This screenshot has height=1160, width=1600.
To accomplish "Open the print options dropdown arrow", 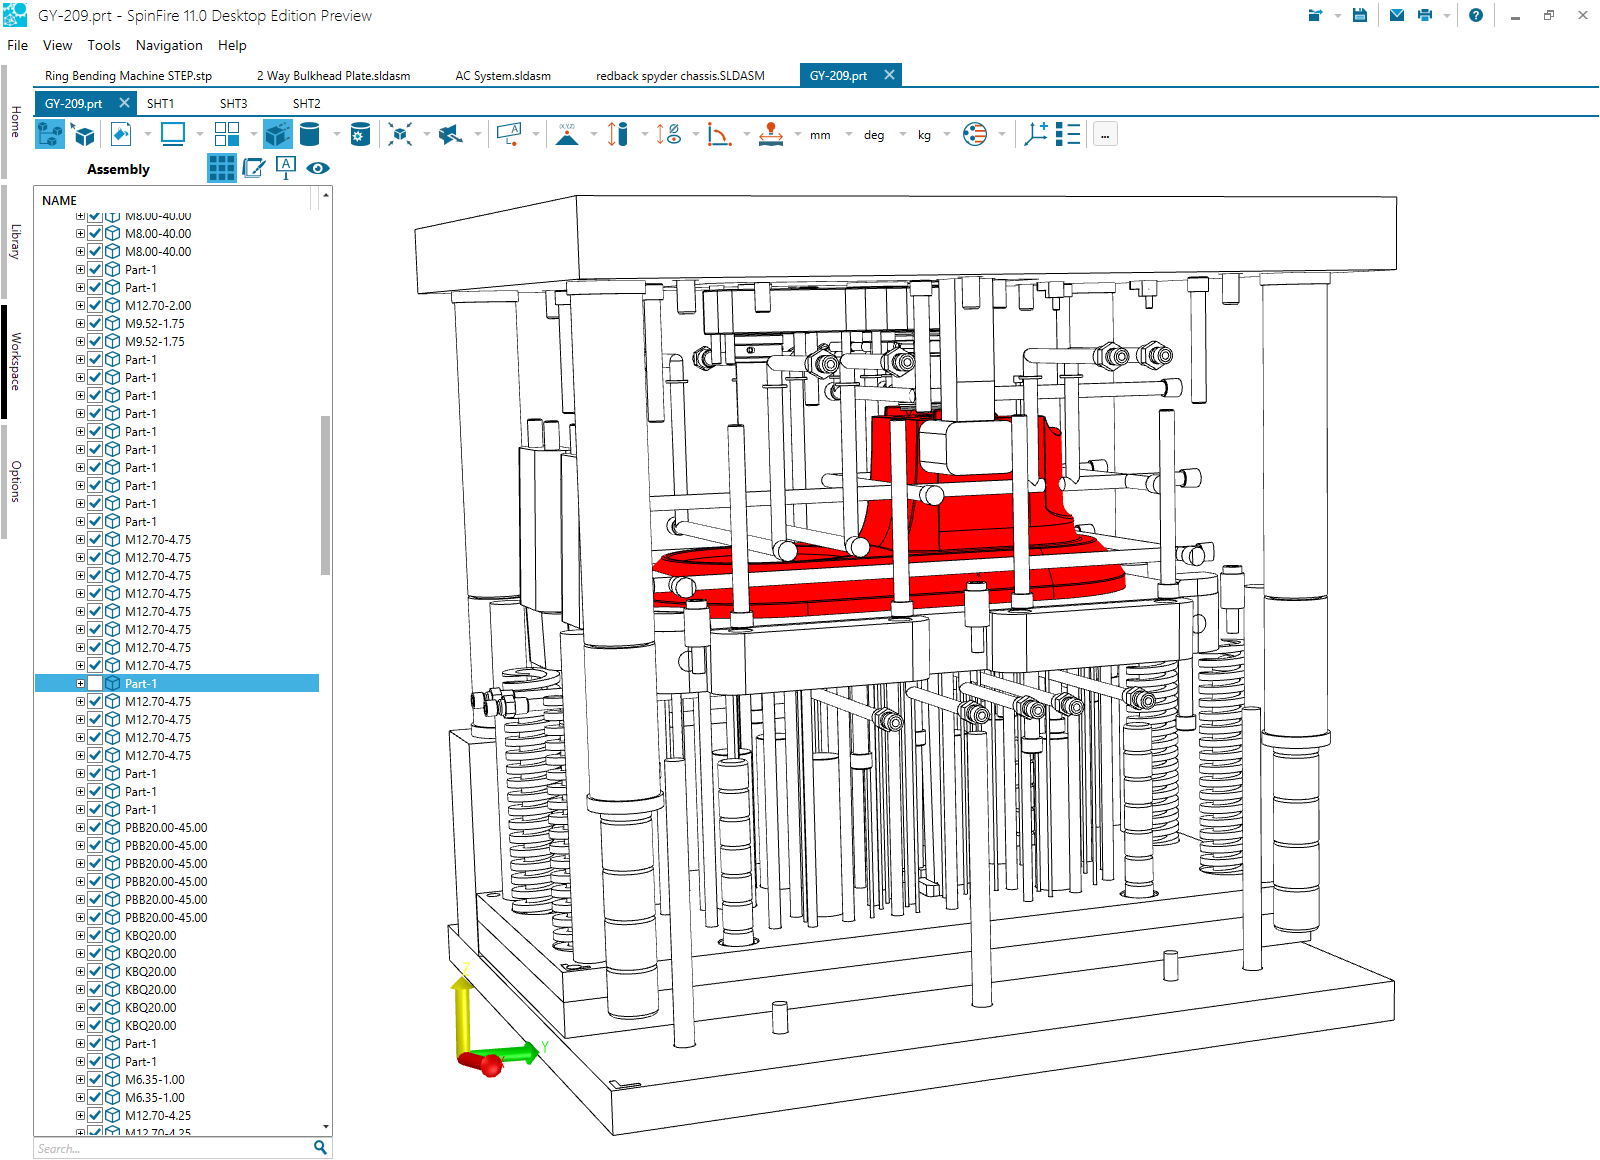I will tap(1446, 16).
